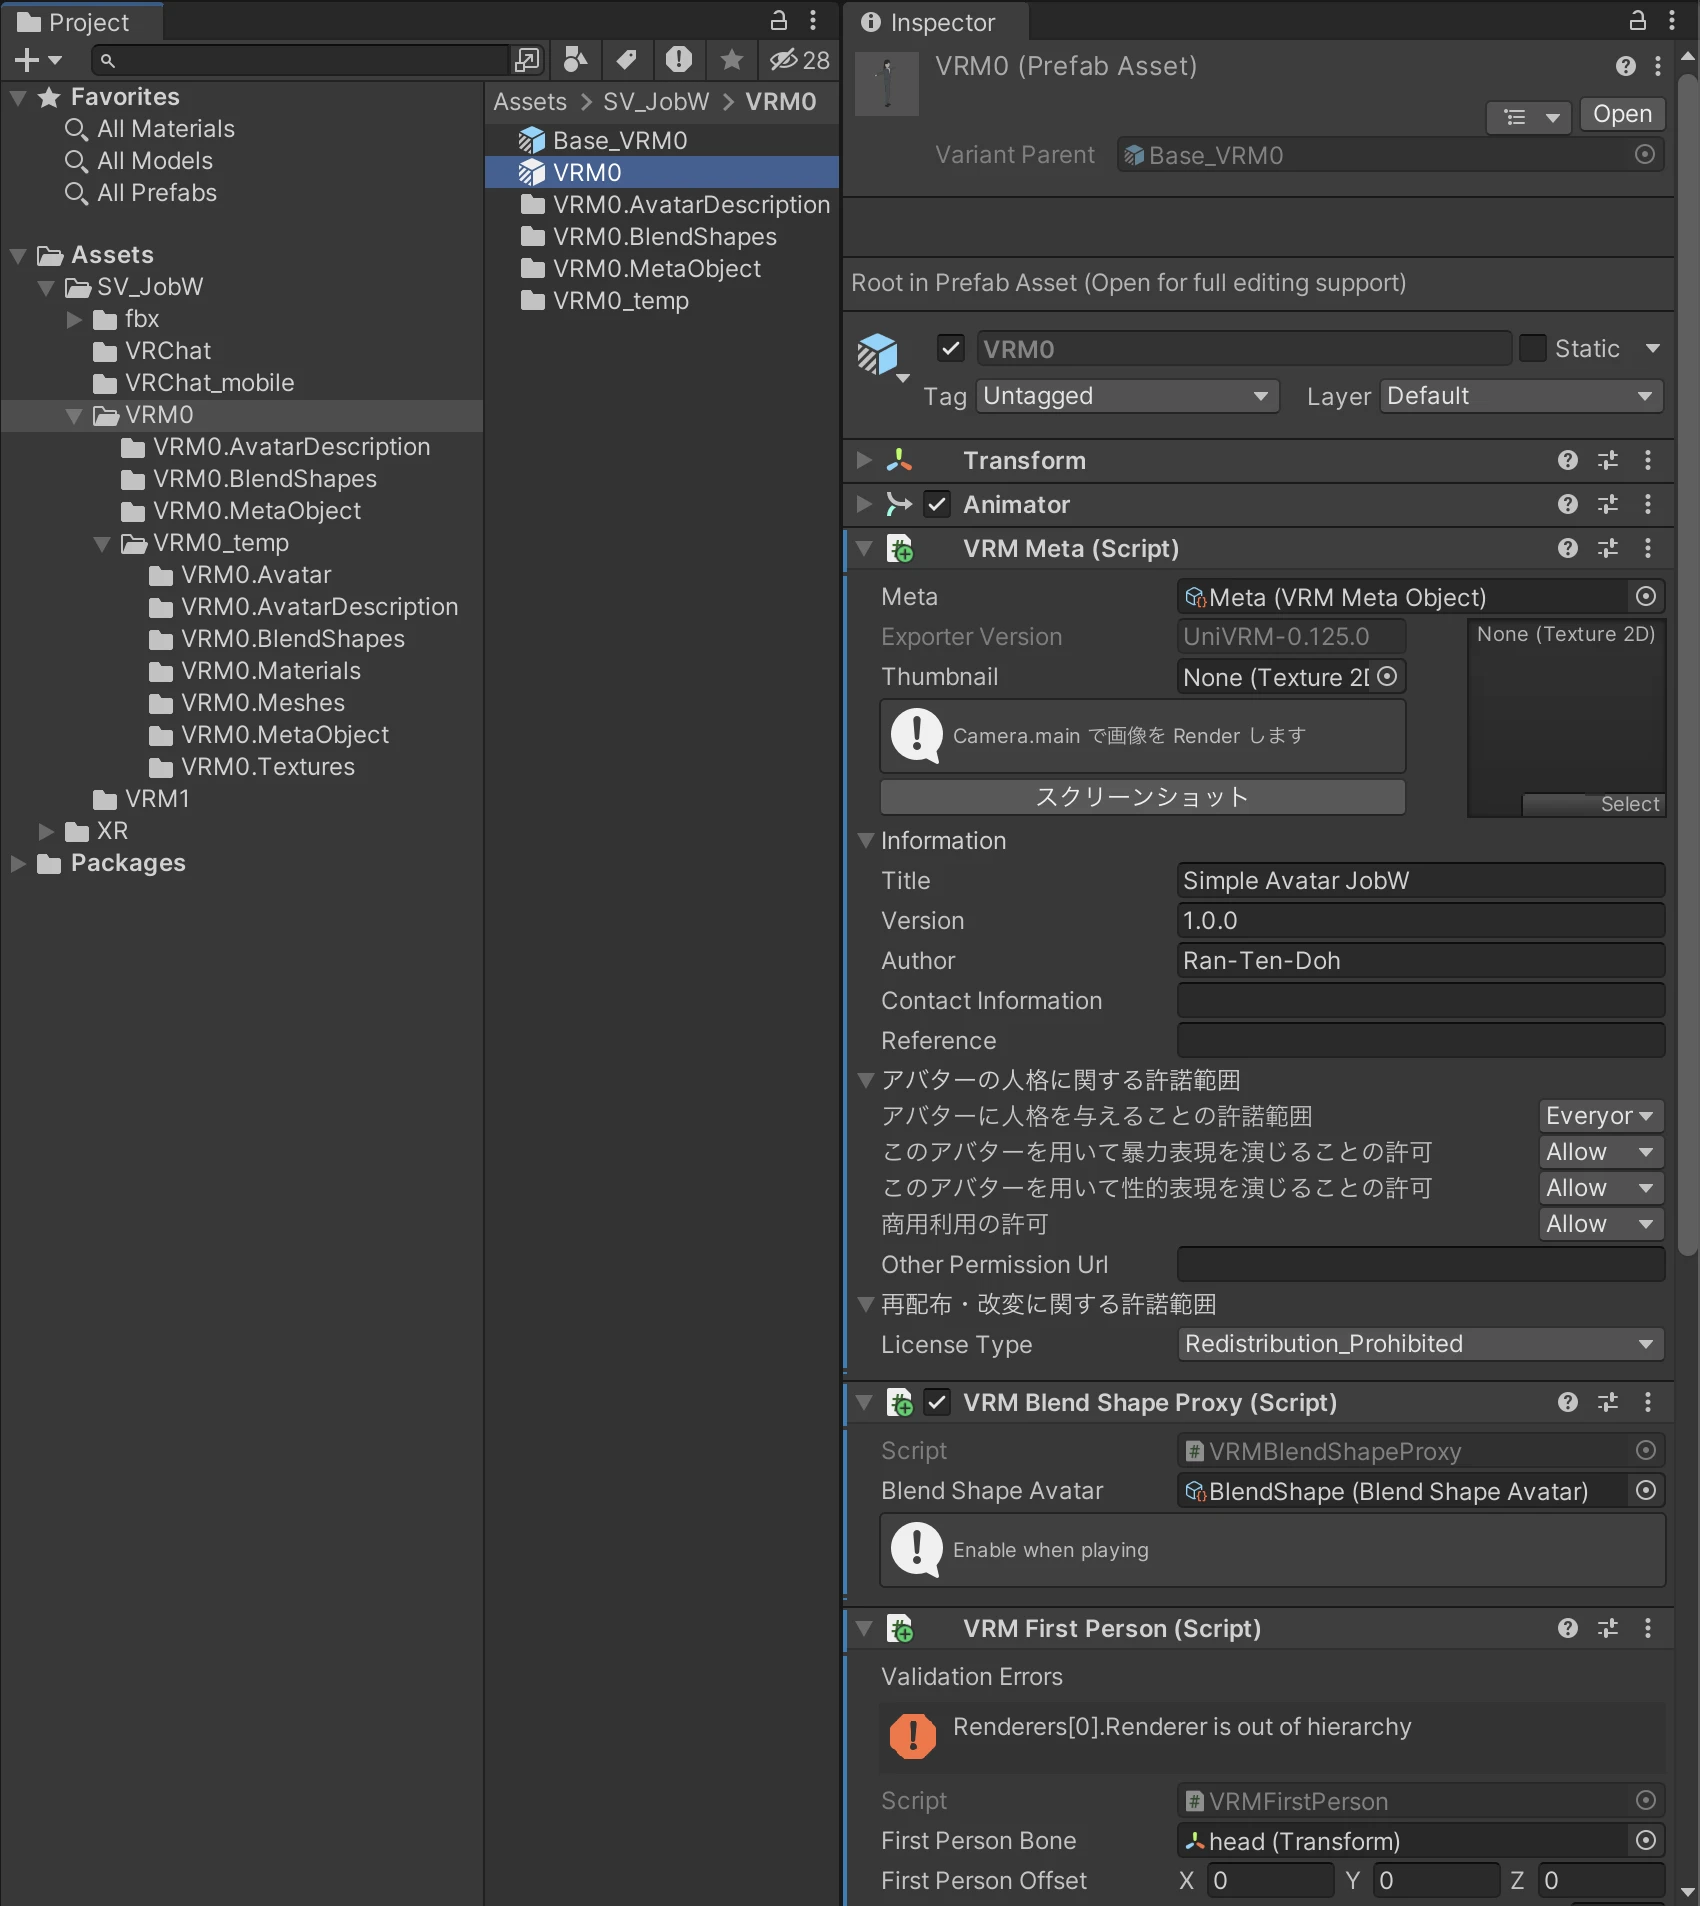Open VRM Meta component help icon
The height and width of the screenshot is (1906, 1700).
click(1568, 548)
